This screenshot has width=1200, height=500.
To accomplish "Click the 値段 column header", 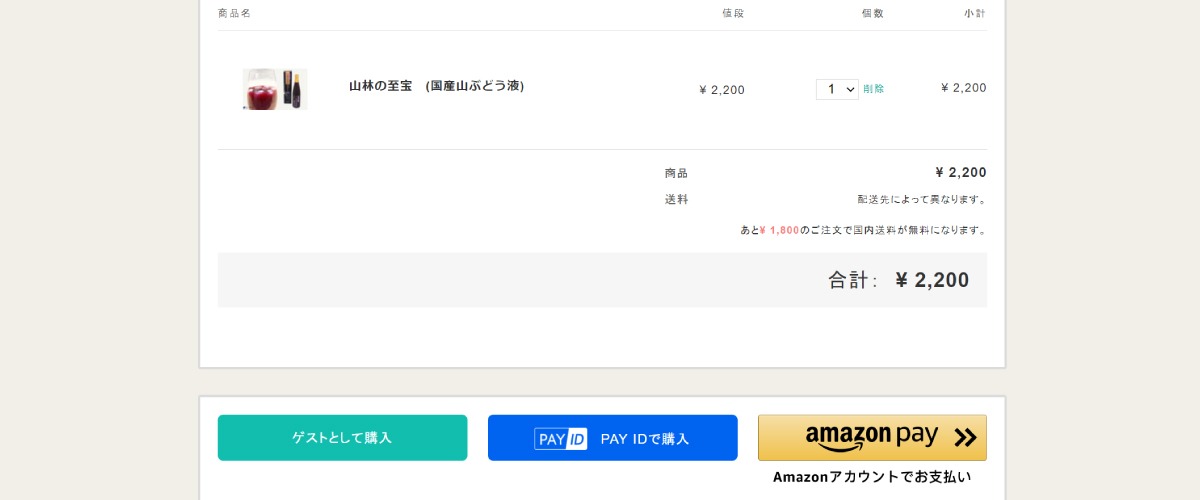I will (734, 13).
